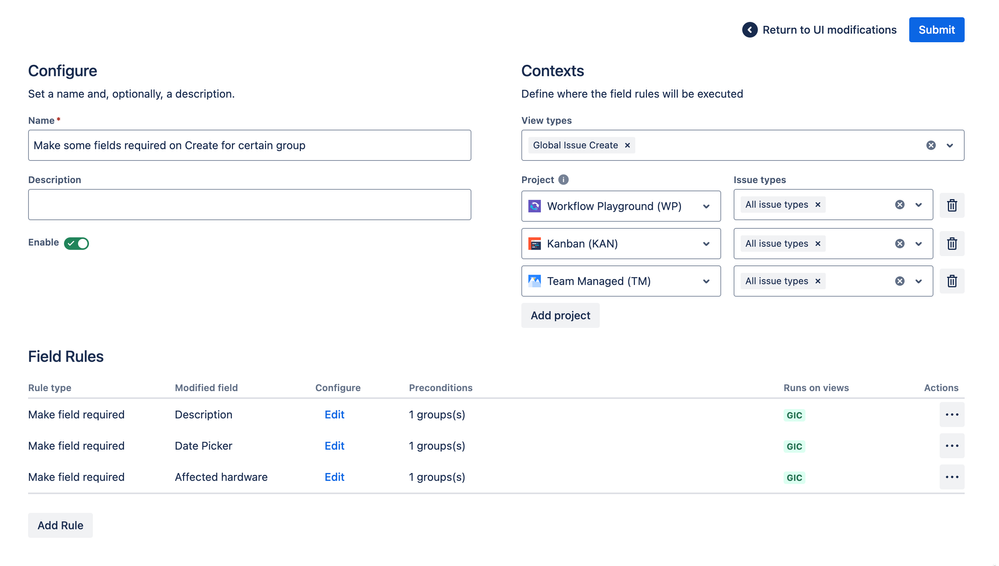Clear issue types for Workflow Playground
Image resolution: width=999 pixels, height=566 pixels.
click(899, 205)
